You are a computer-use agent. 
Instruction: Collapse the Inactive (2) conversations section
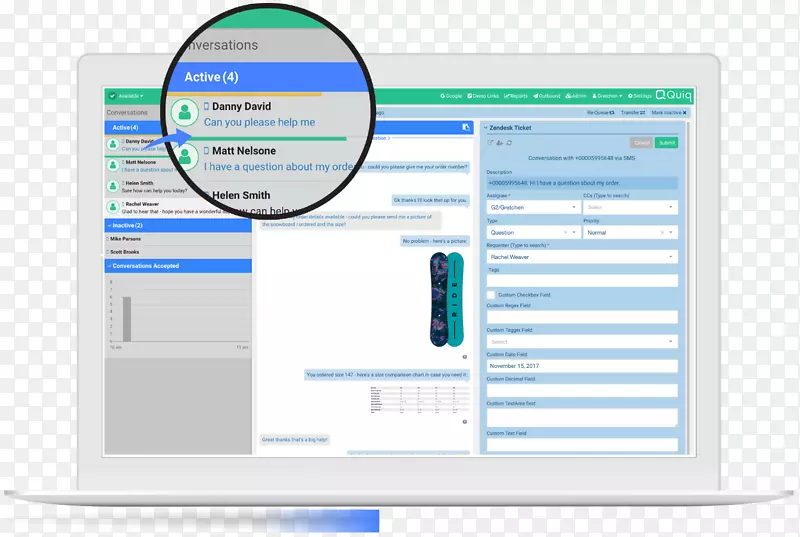(109, 226)
